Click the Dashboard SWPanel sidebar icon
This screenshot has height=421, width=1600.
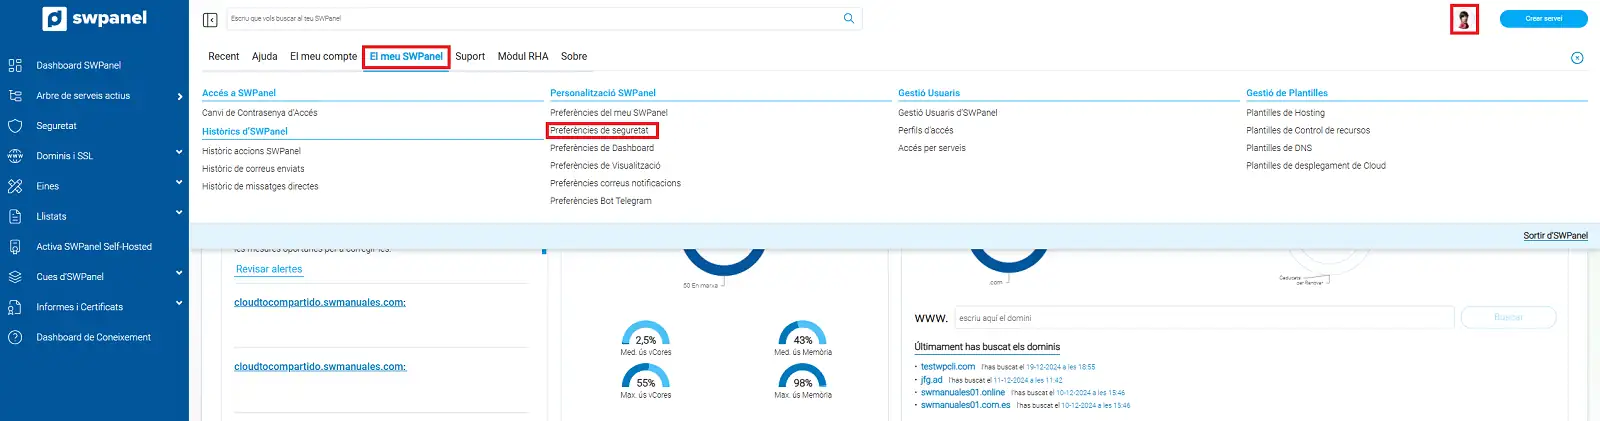(x=15, y=65)
